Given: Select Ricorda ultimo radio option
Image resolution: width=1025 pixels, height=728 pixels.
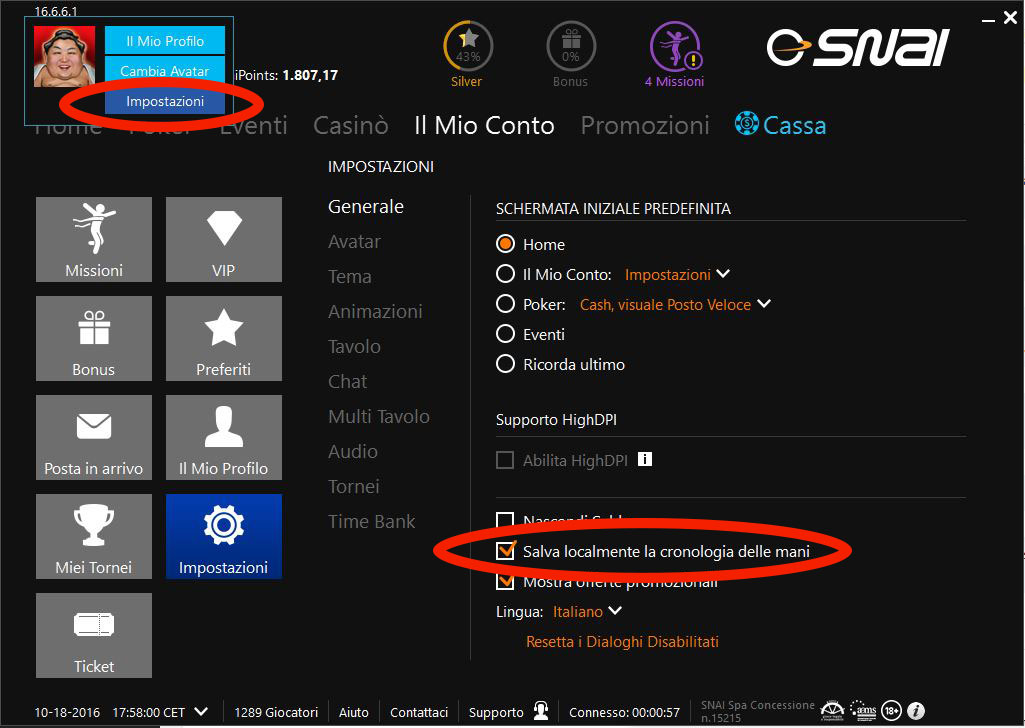Looking at the screenshot, I should (x=505, y=364).
